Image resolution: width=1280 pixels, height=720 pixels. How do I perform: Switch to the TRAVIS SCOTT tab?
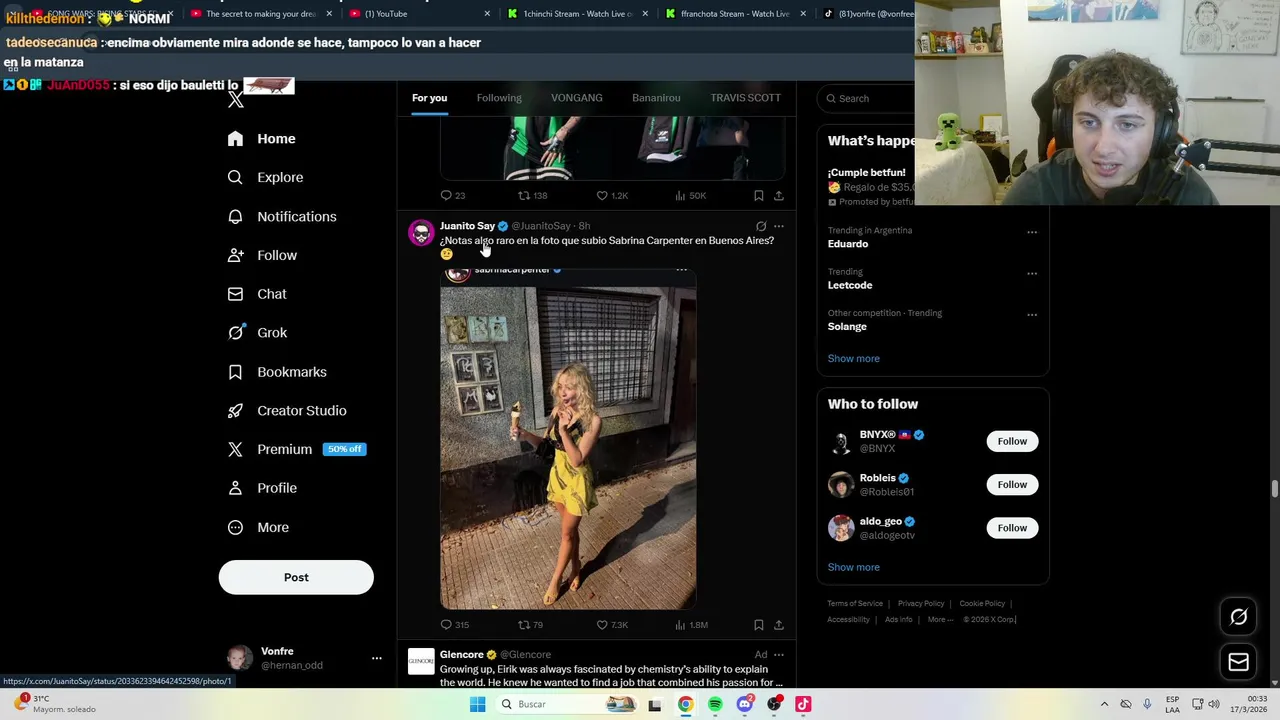pos(745,98)
